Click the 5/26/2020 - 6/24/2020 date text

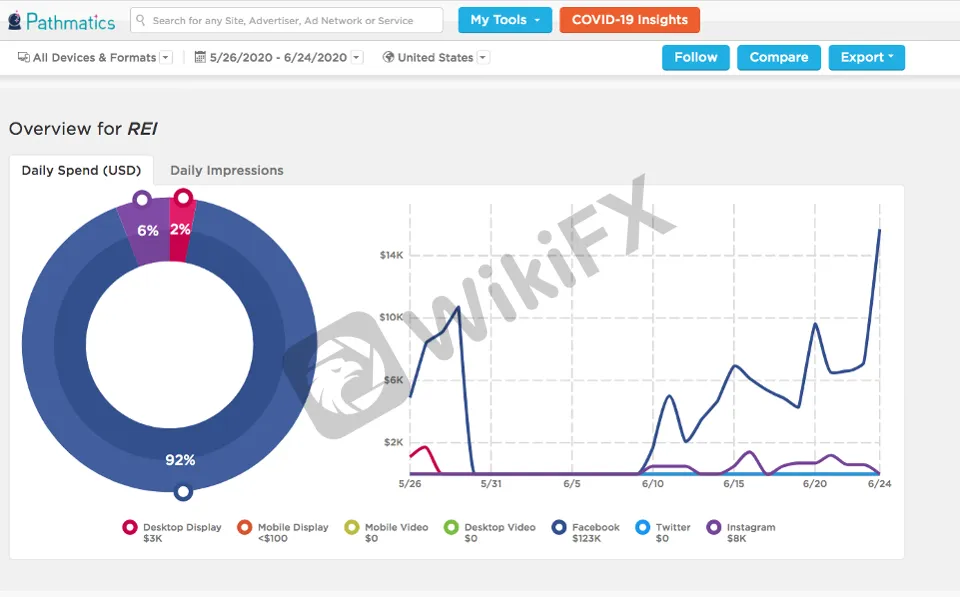pos(279,58)
